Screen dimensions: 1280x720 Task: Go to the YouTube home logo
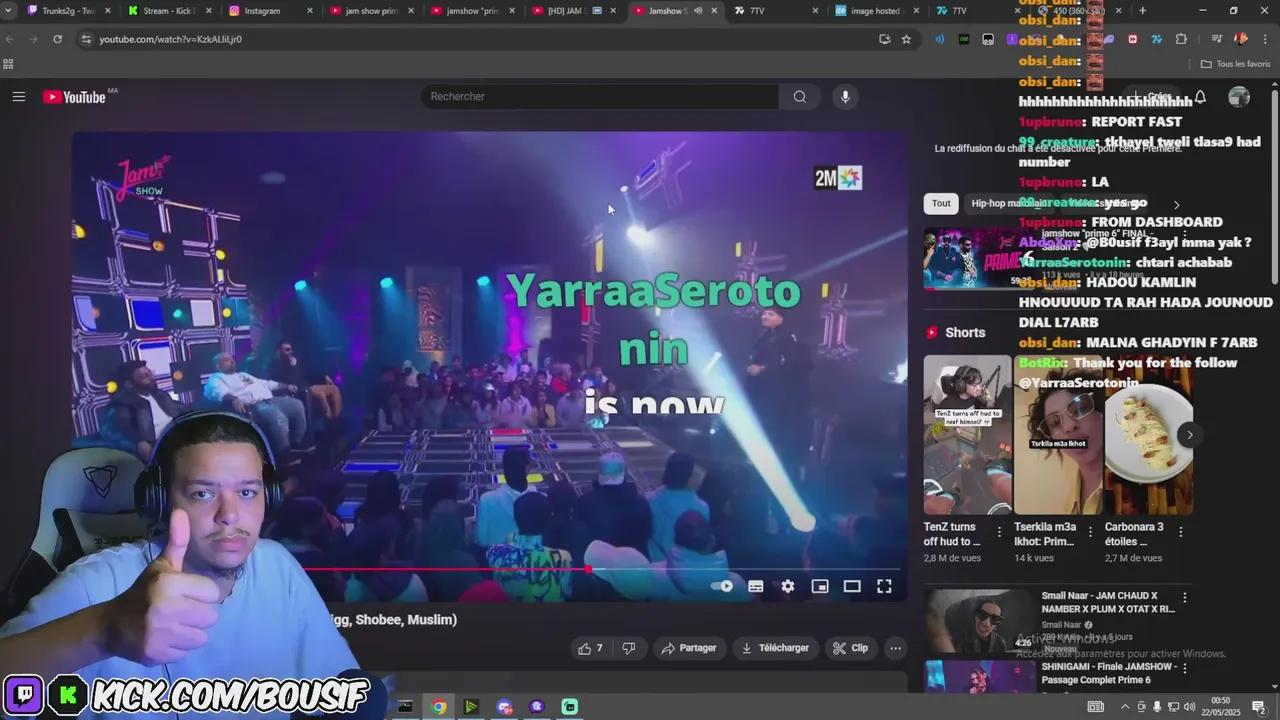(x=74, y=97)
